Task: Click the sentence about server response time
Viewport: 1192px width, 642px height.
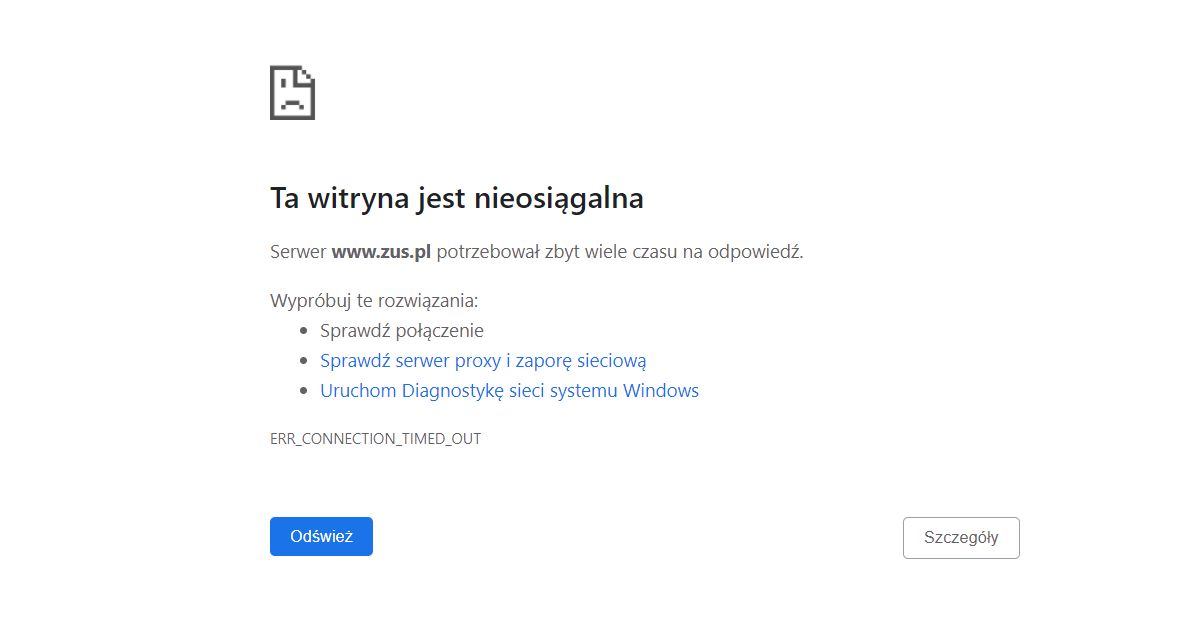Action: 537,252
